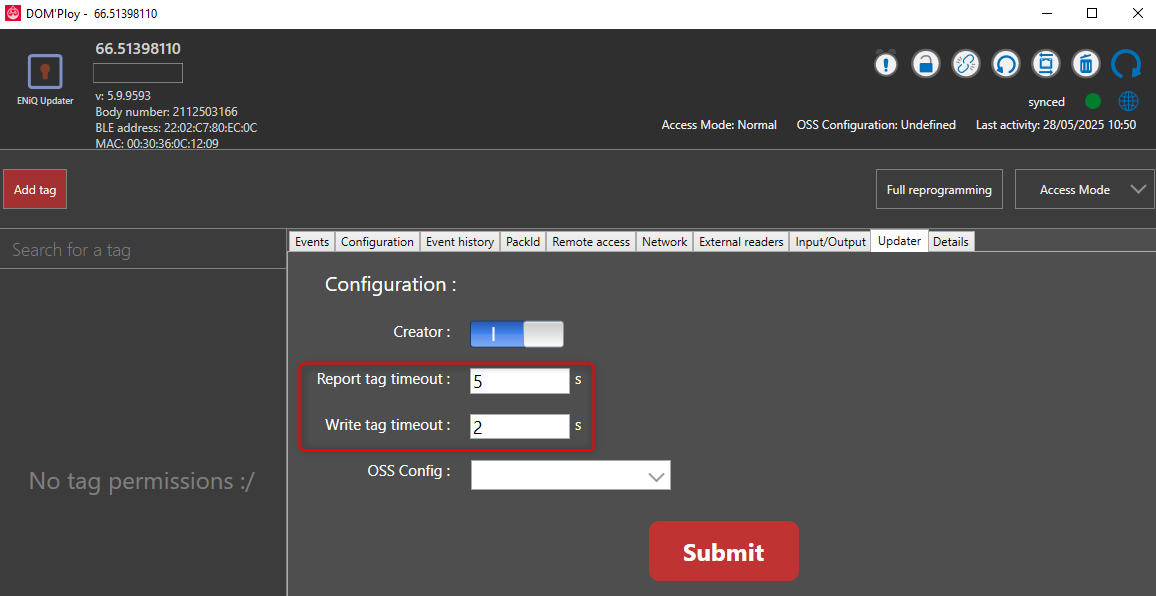
Task: Select the External readers tab
Action: [x=741, y=242]
